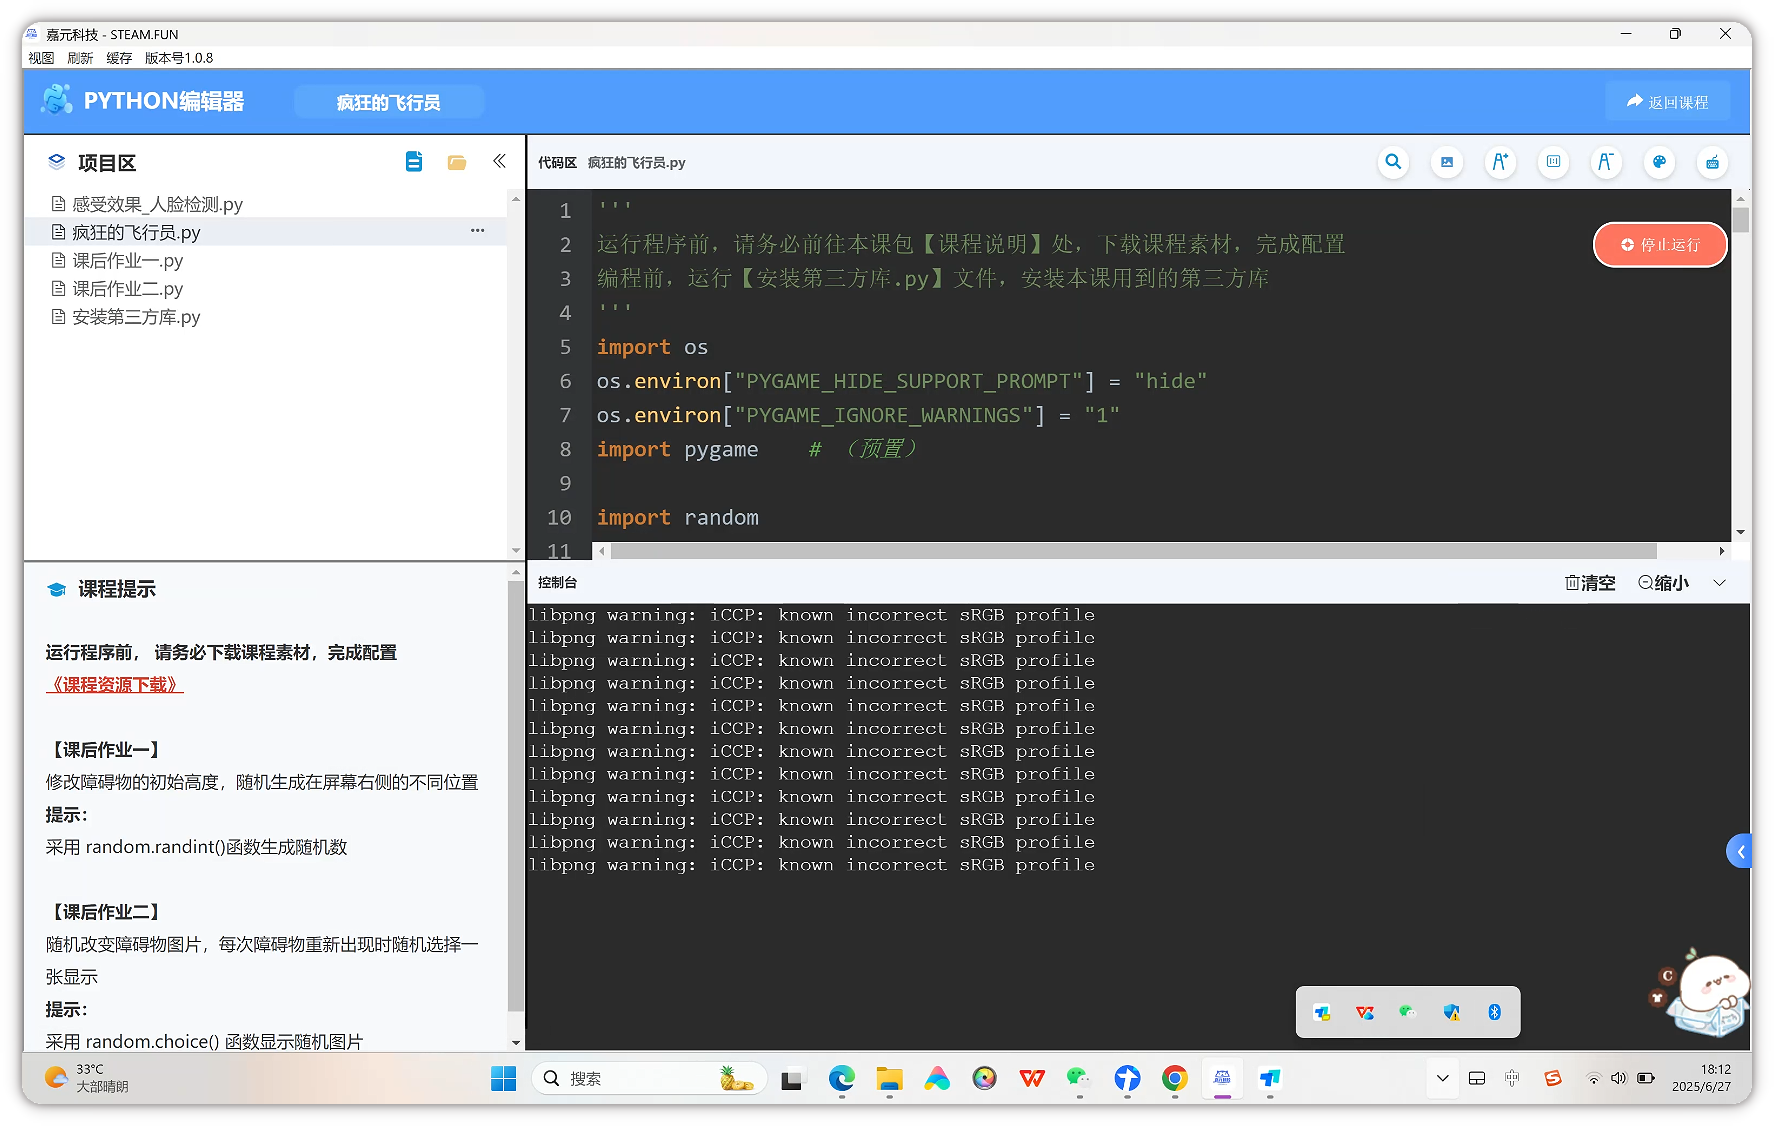Open the color palette theme icon
Viewport: 1774px width, 1126px height.
tap(1659, 162)
